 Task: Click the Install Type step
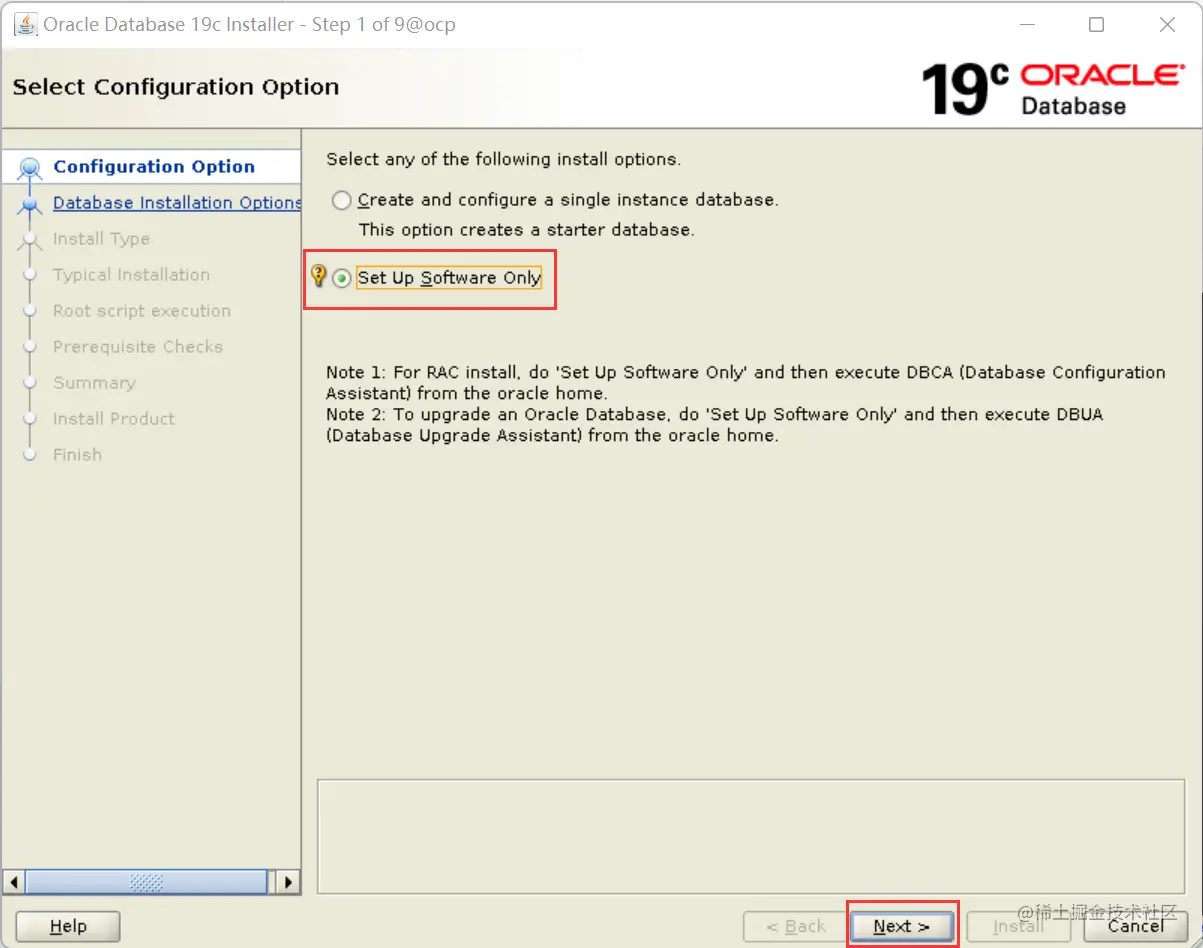pos(101,239)
